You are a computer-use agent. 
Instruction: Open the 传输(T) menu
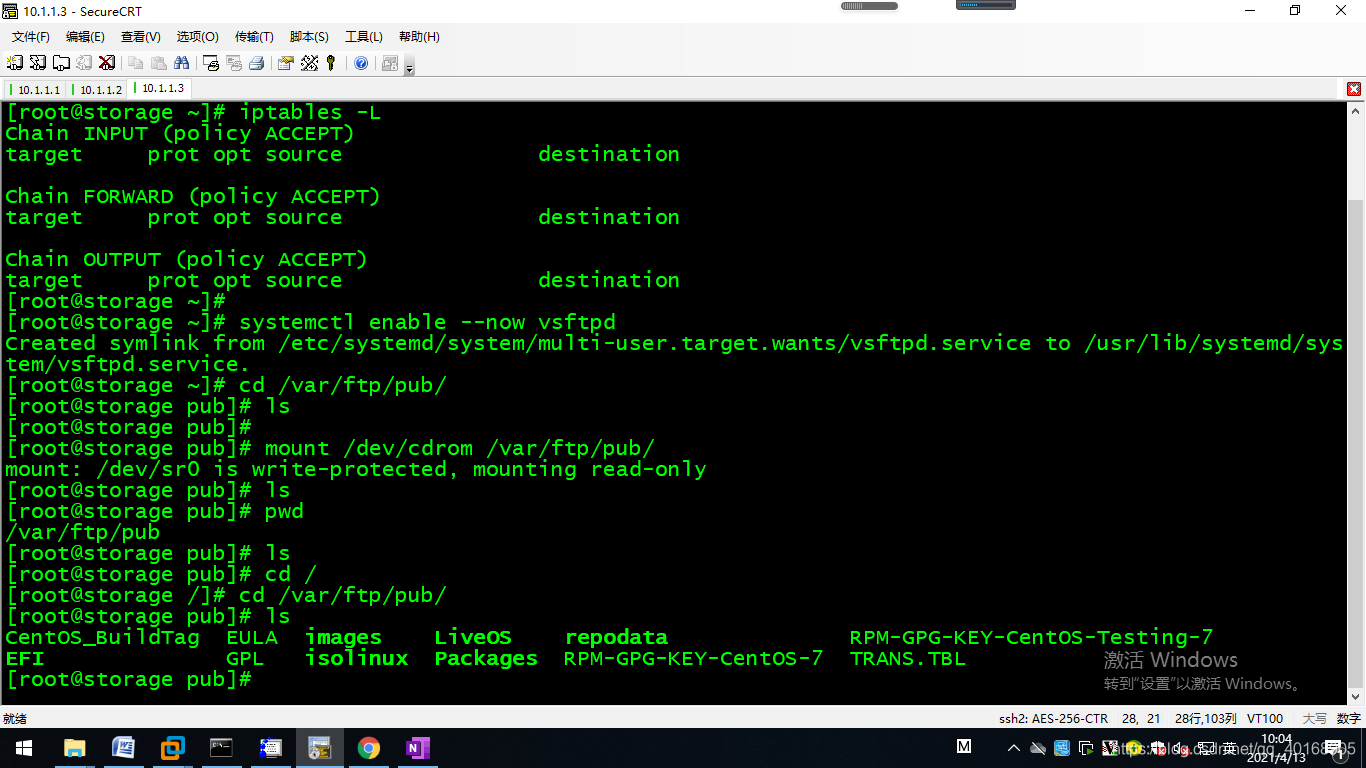254,37
